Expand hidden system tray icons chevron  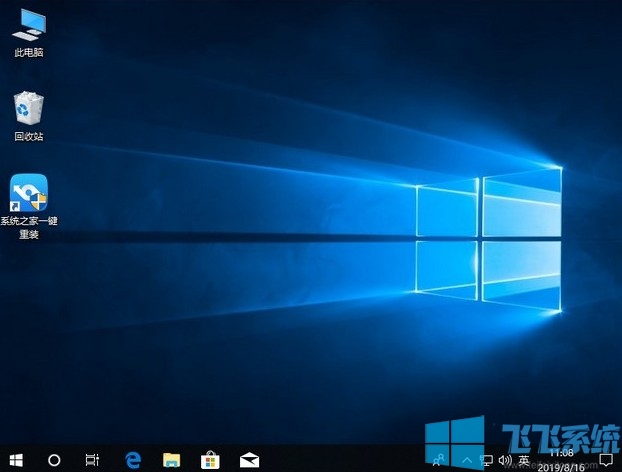tap(467, 460)
